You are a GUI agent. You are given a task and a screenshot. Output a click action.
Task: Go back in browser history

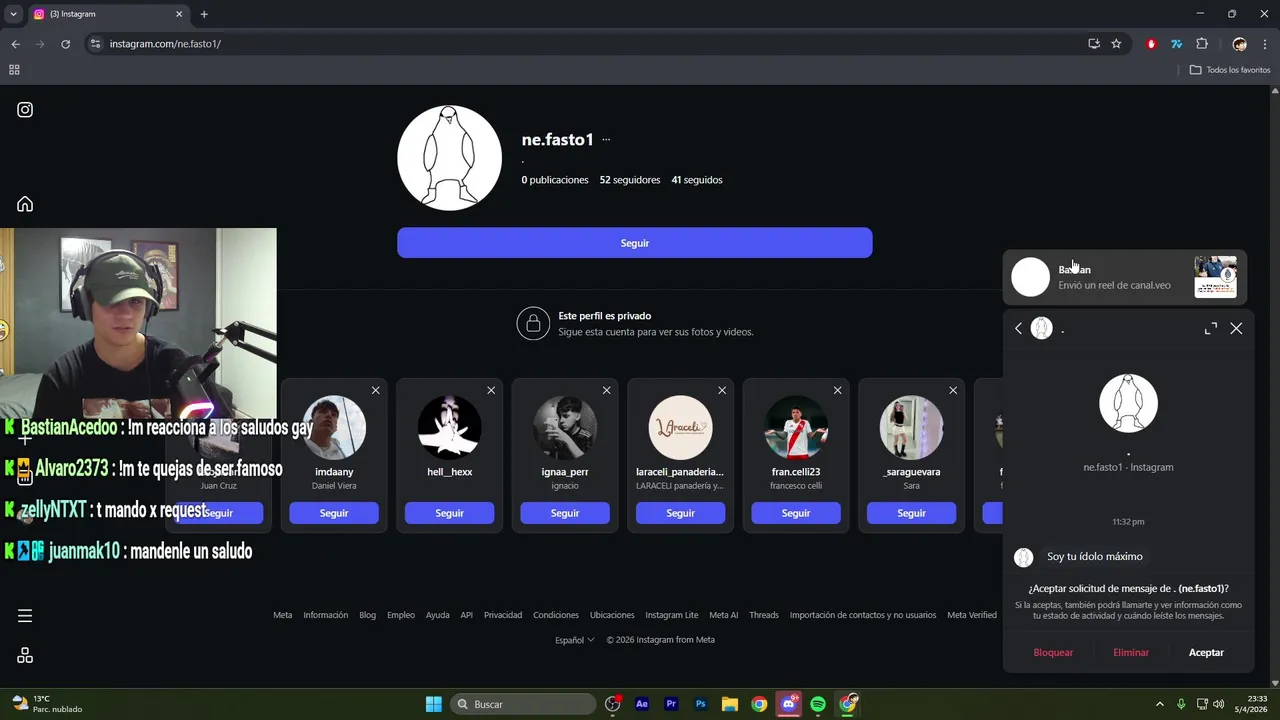point(15,44)
